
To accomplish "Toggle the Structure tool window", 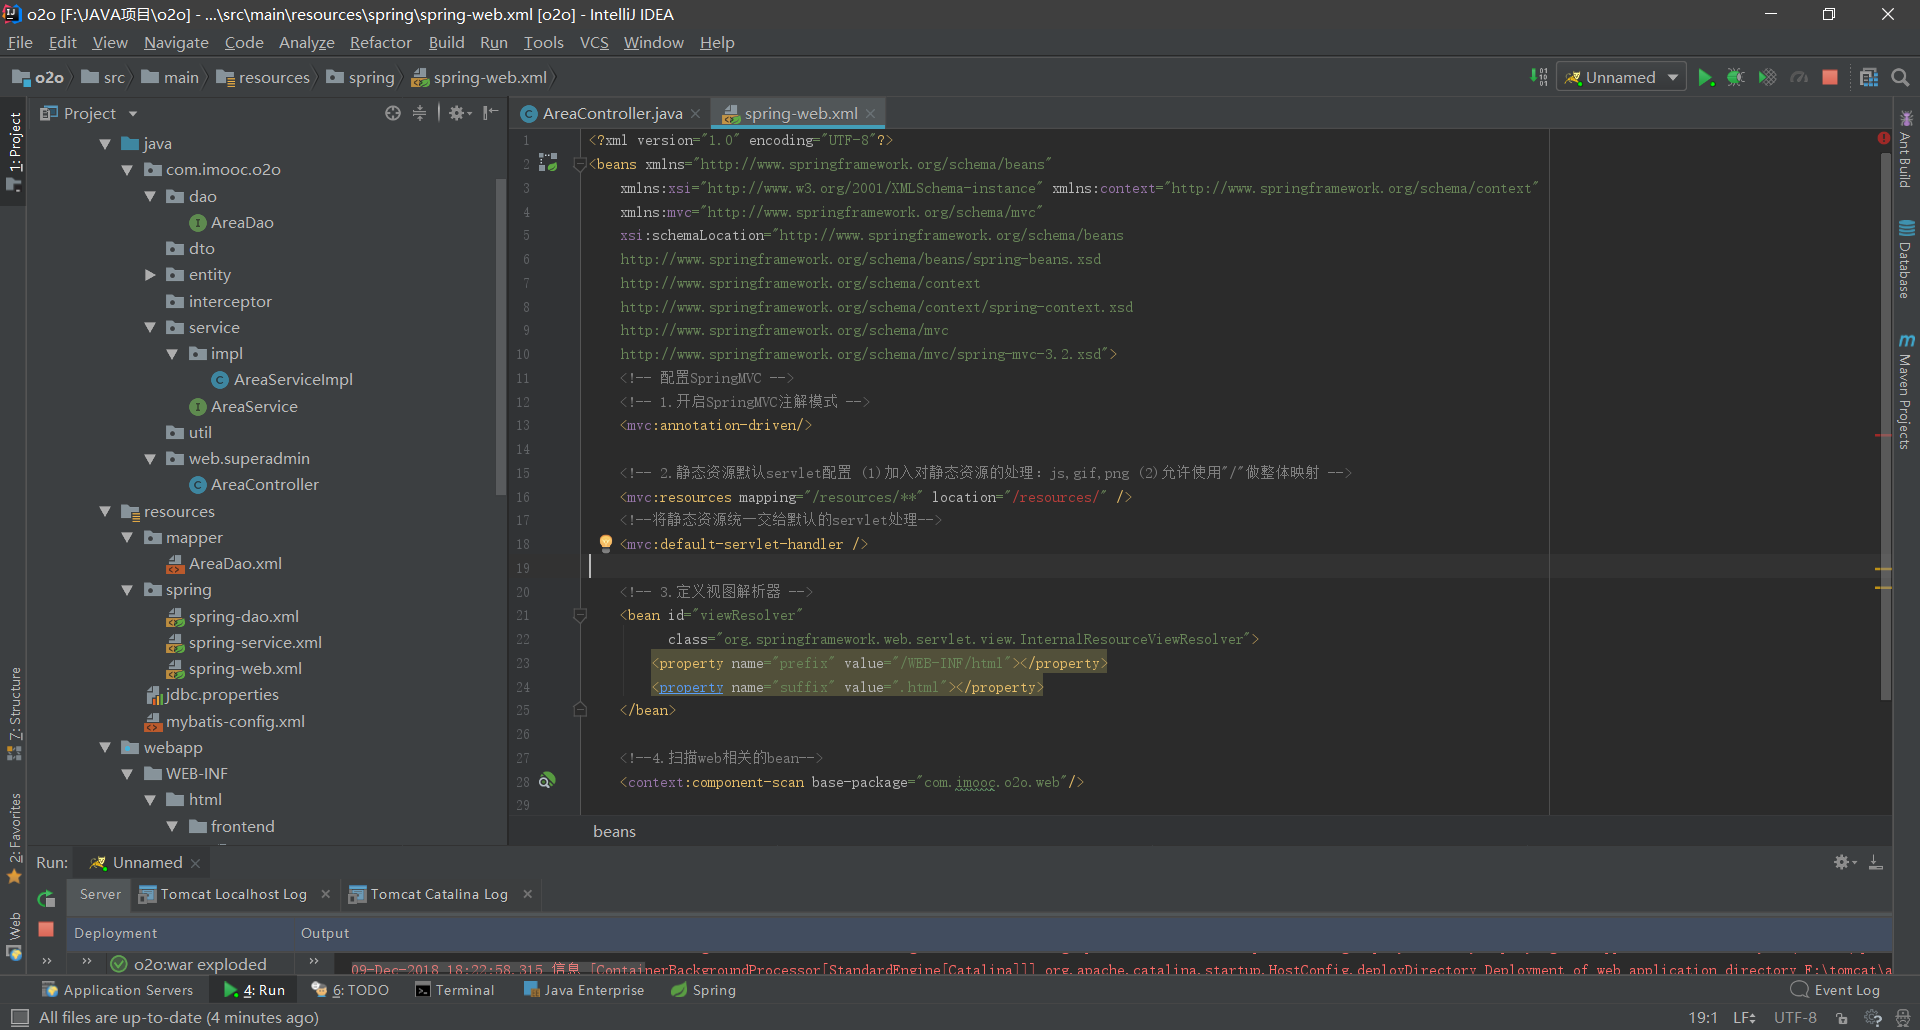I will click(14, 712).
